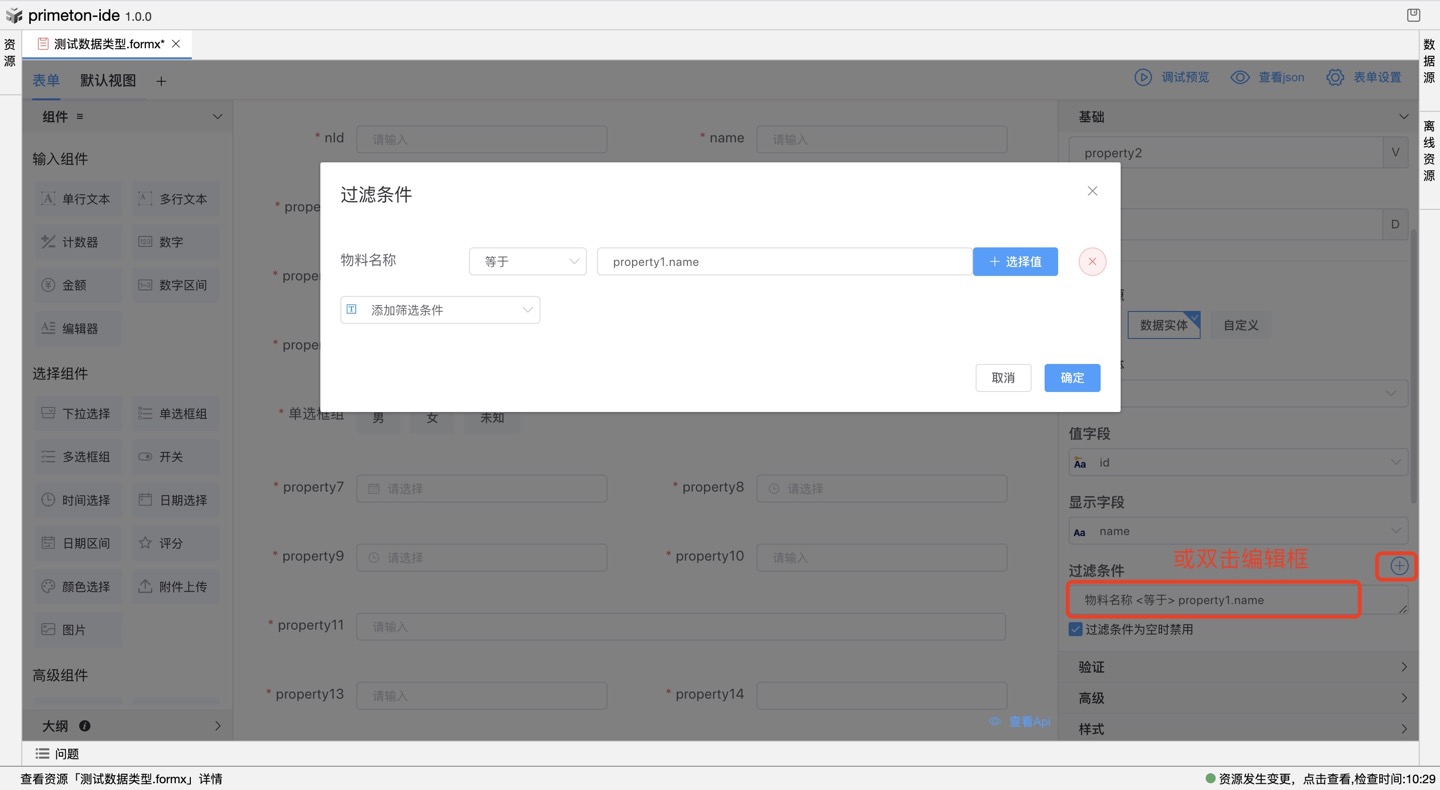Click the plus icon beside 过滤条件
The image size is (1440, 790).
1398,566
